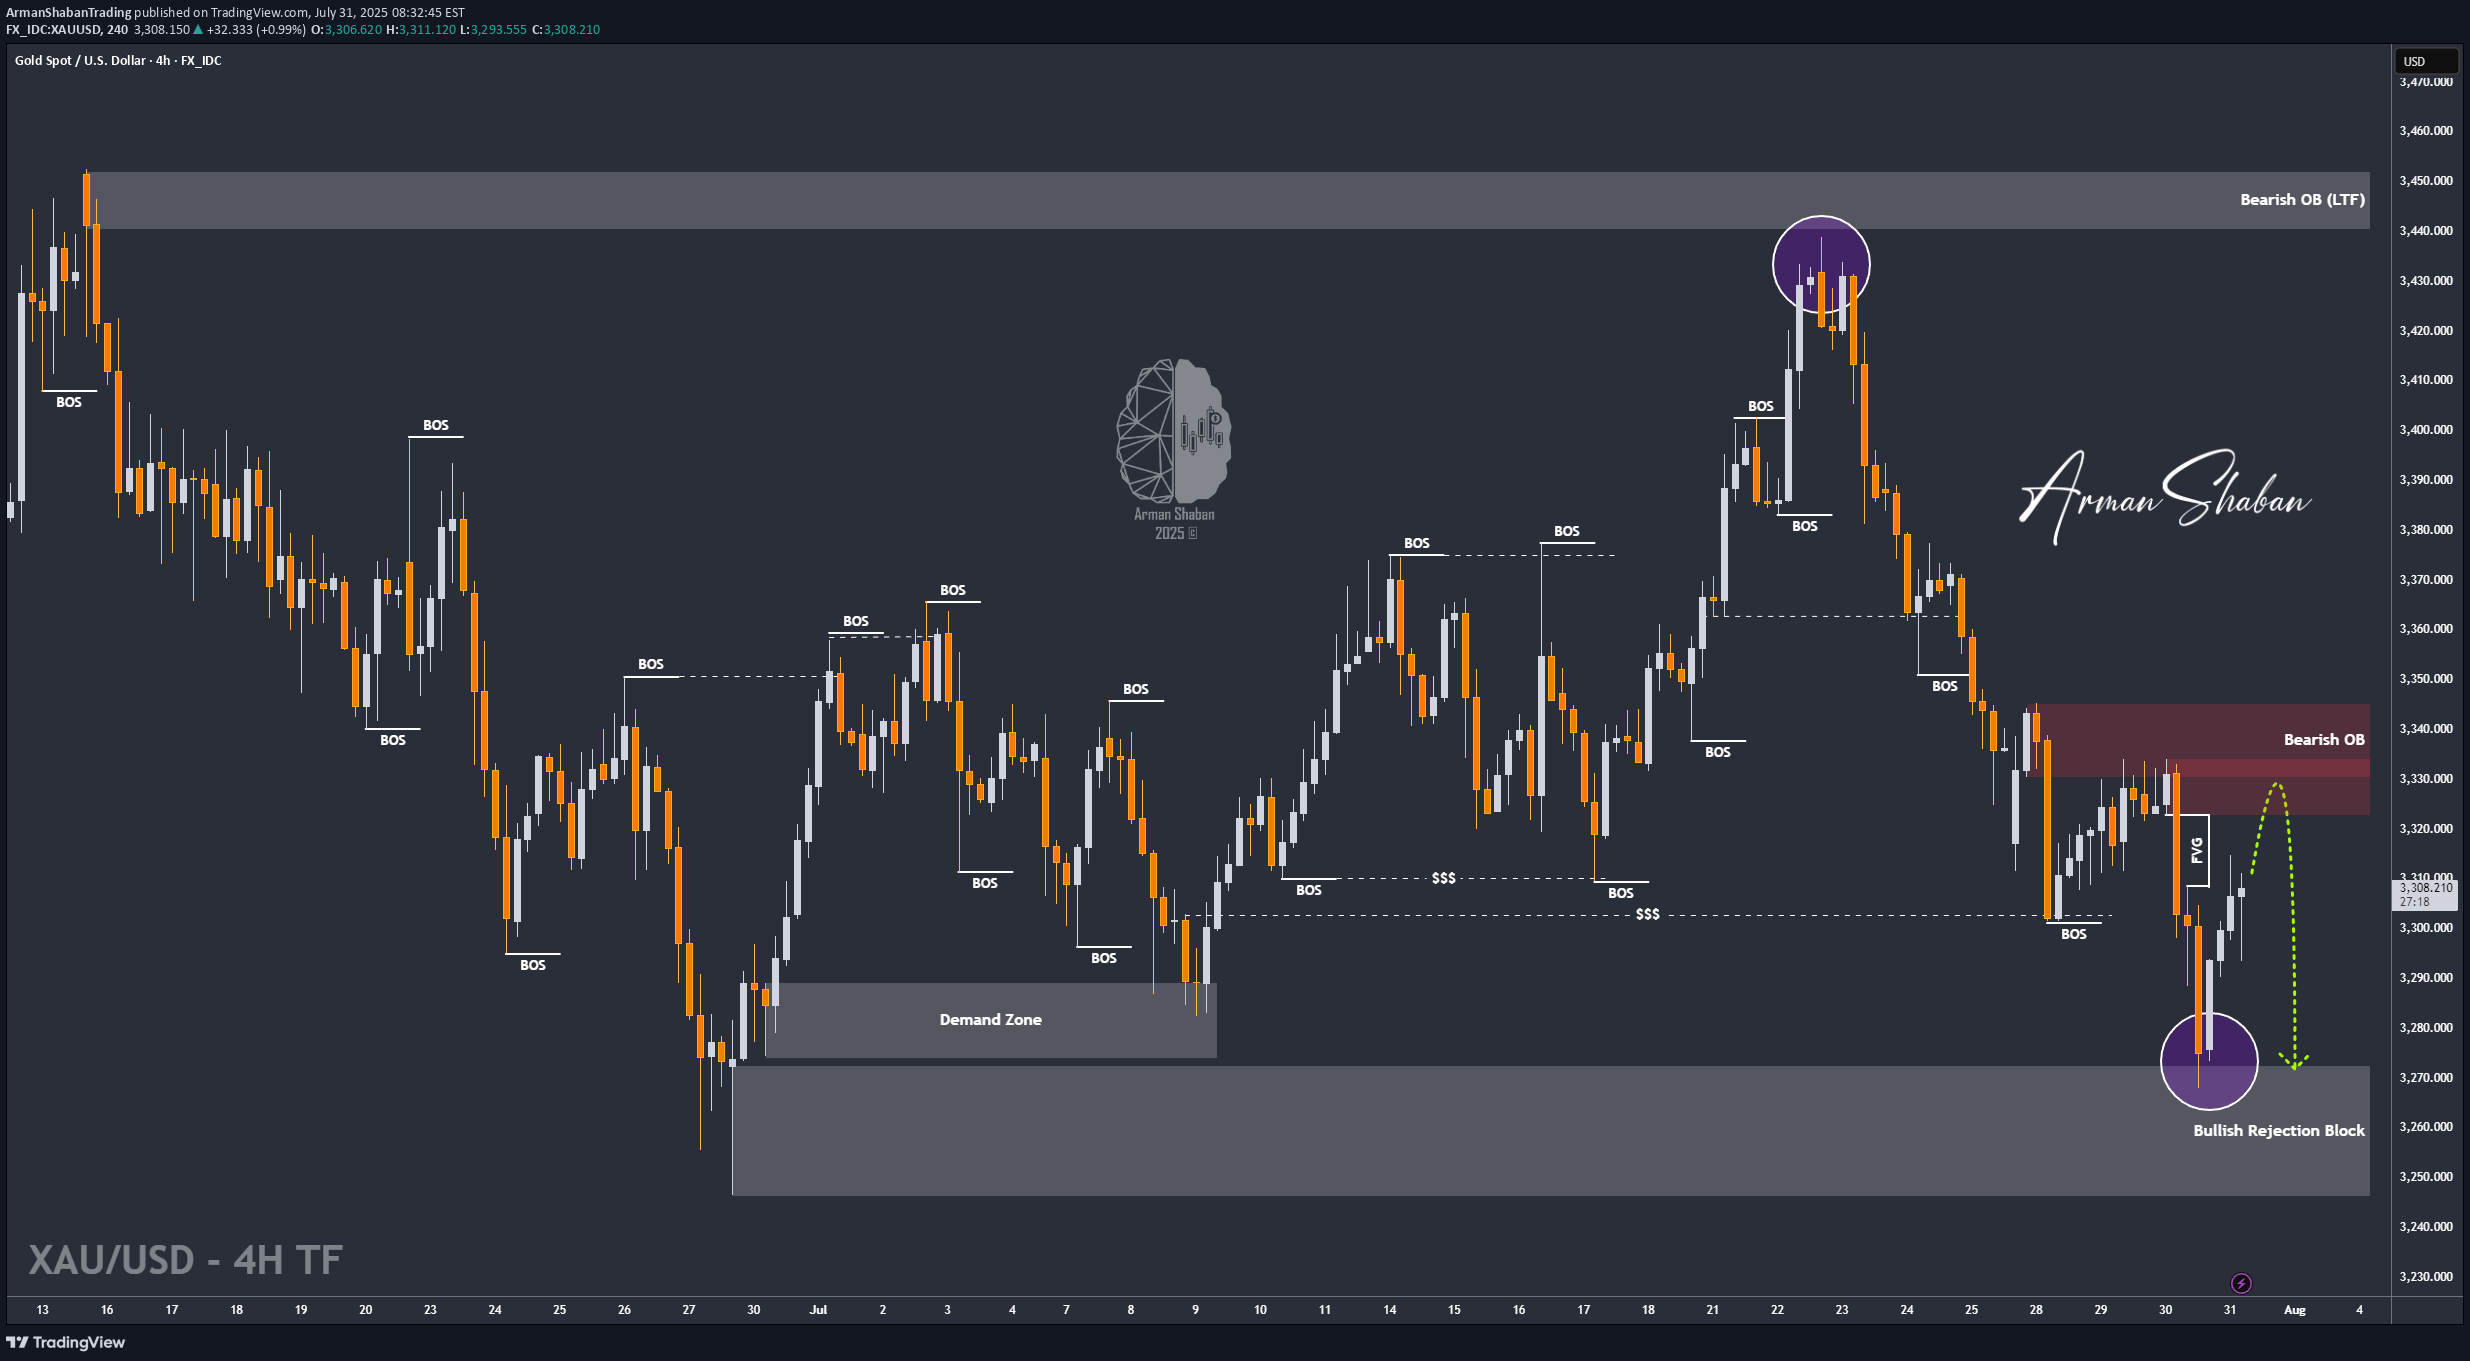Viewport: 2470px width, 1361px height.
Task: Click the 3,230.000 price axis label
Action: [x=2425, y=1276]
